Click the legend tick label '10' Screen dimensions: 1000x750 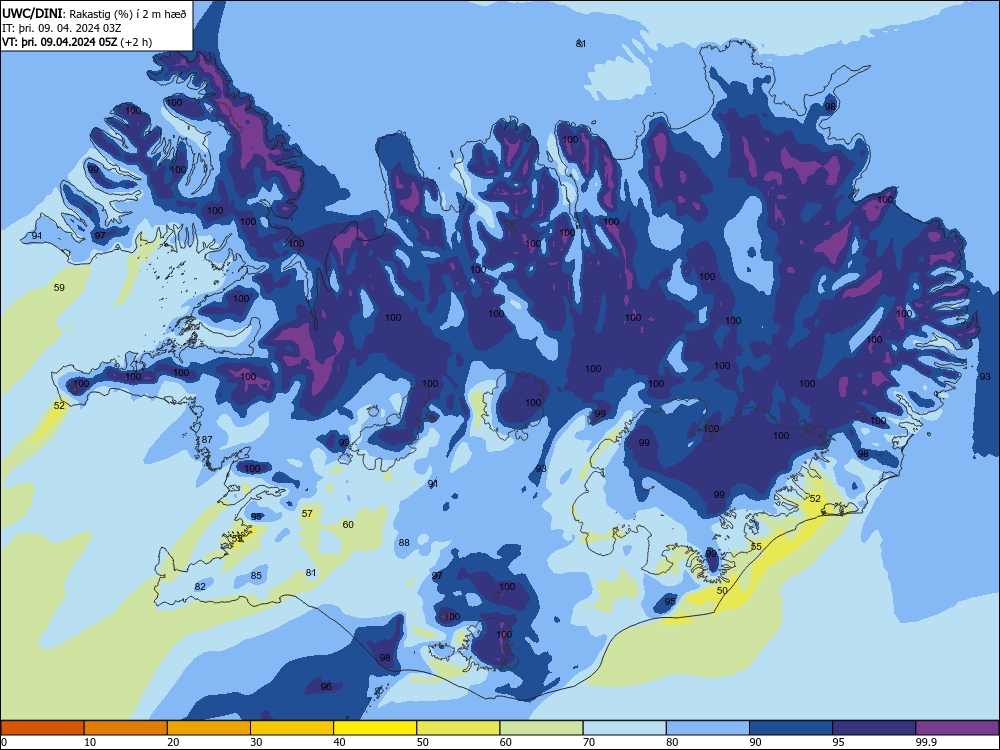click(90, 742)
